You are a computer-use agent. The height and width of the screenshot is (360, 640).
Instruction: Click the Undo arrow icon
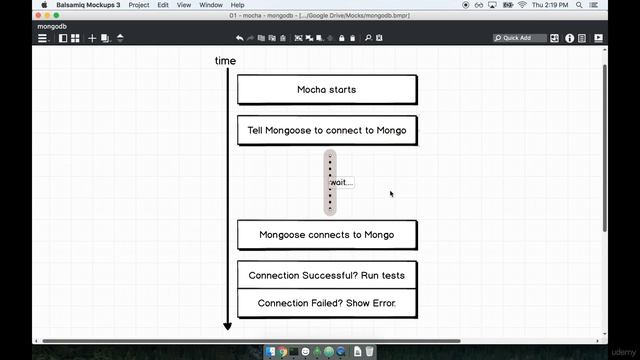[240, 38]
